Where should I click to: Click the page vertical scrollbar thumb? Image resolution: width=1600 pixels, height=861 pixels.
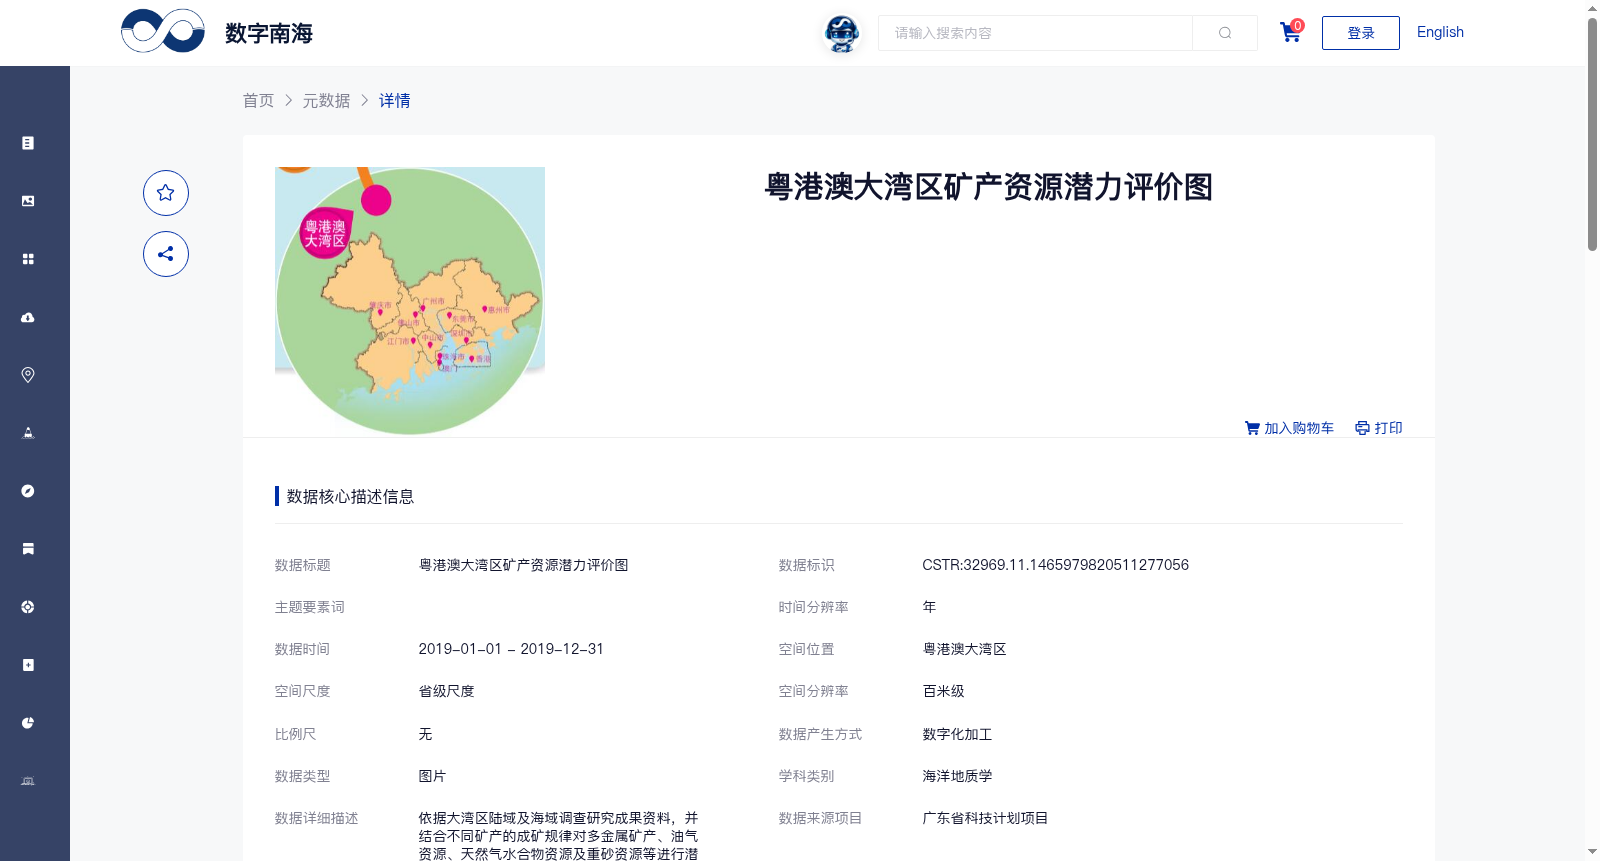tap(1592, 134)
